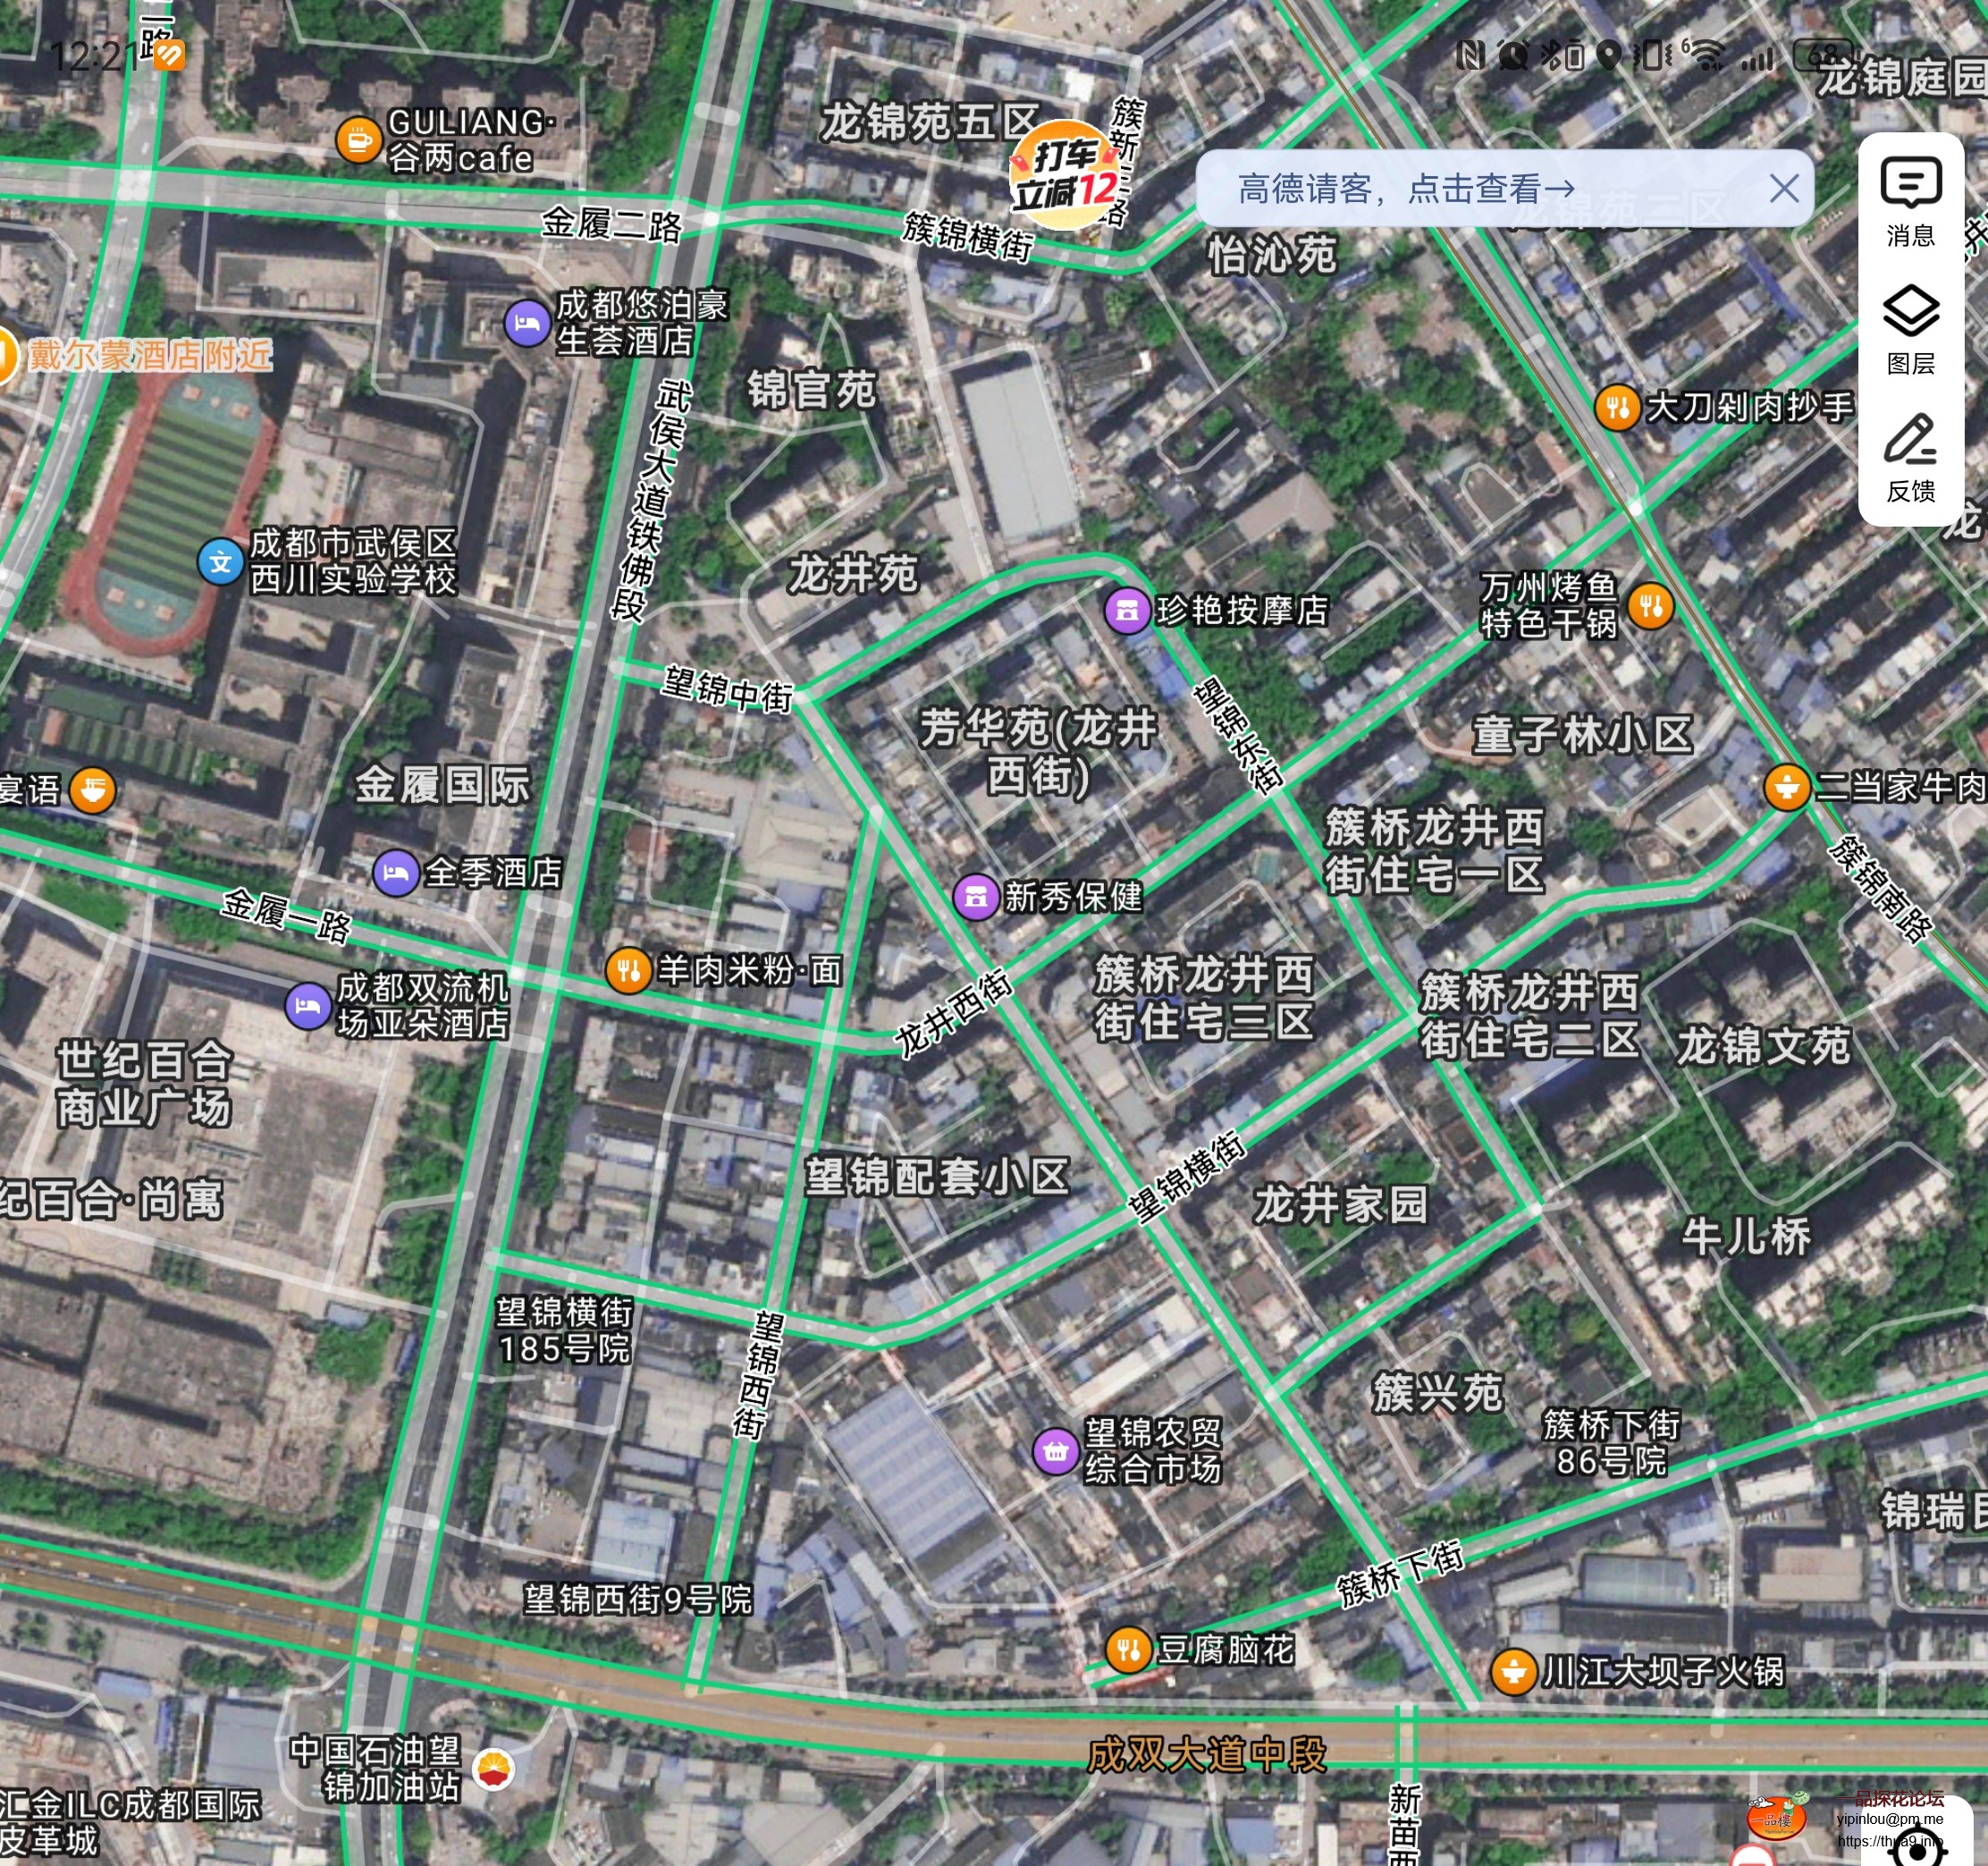This screenshot has width=1988, height=1866.
Task: Select the 成都悠泊豪生荟酒店 hotel marker
Action: coord(526,323)
